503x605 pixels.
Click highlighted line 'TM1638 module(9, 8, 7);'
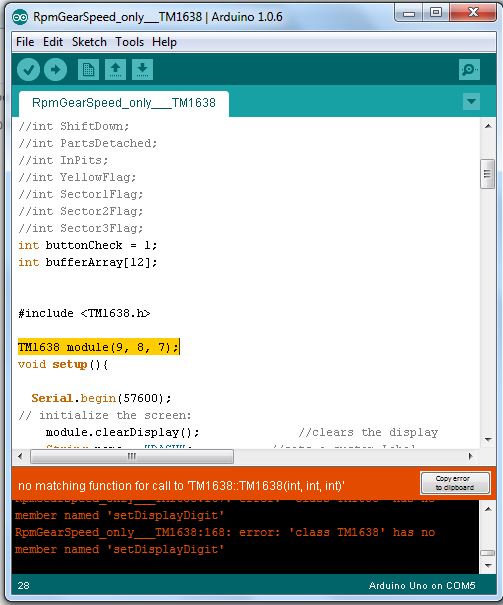point(98,347)
